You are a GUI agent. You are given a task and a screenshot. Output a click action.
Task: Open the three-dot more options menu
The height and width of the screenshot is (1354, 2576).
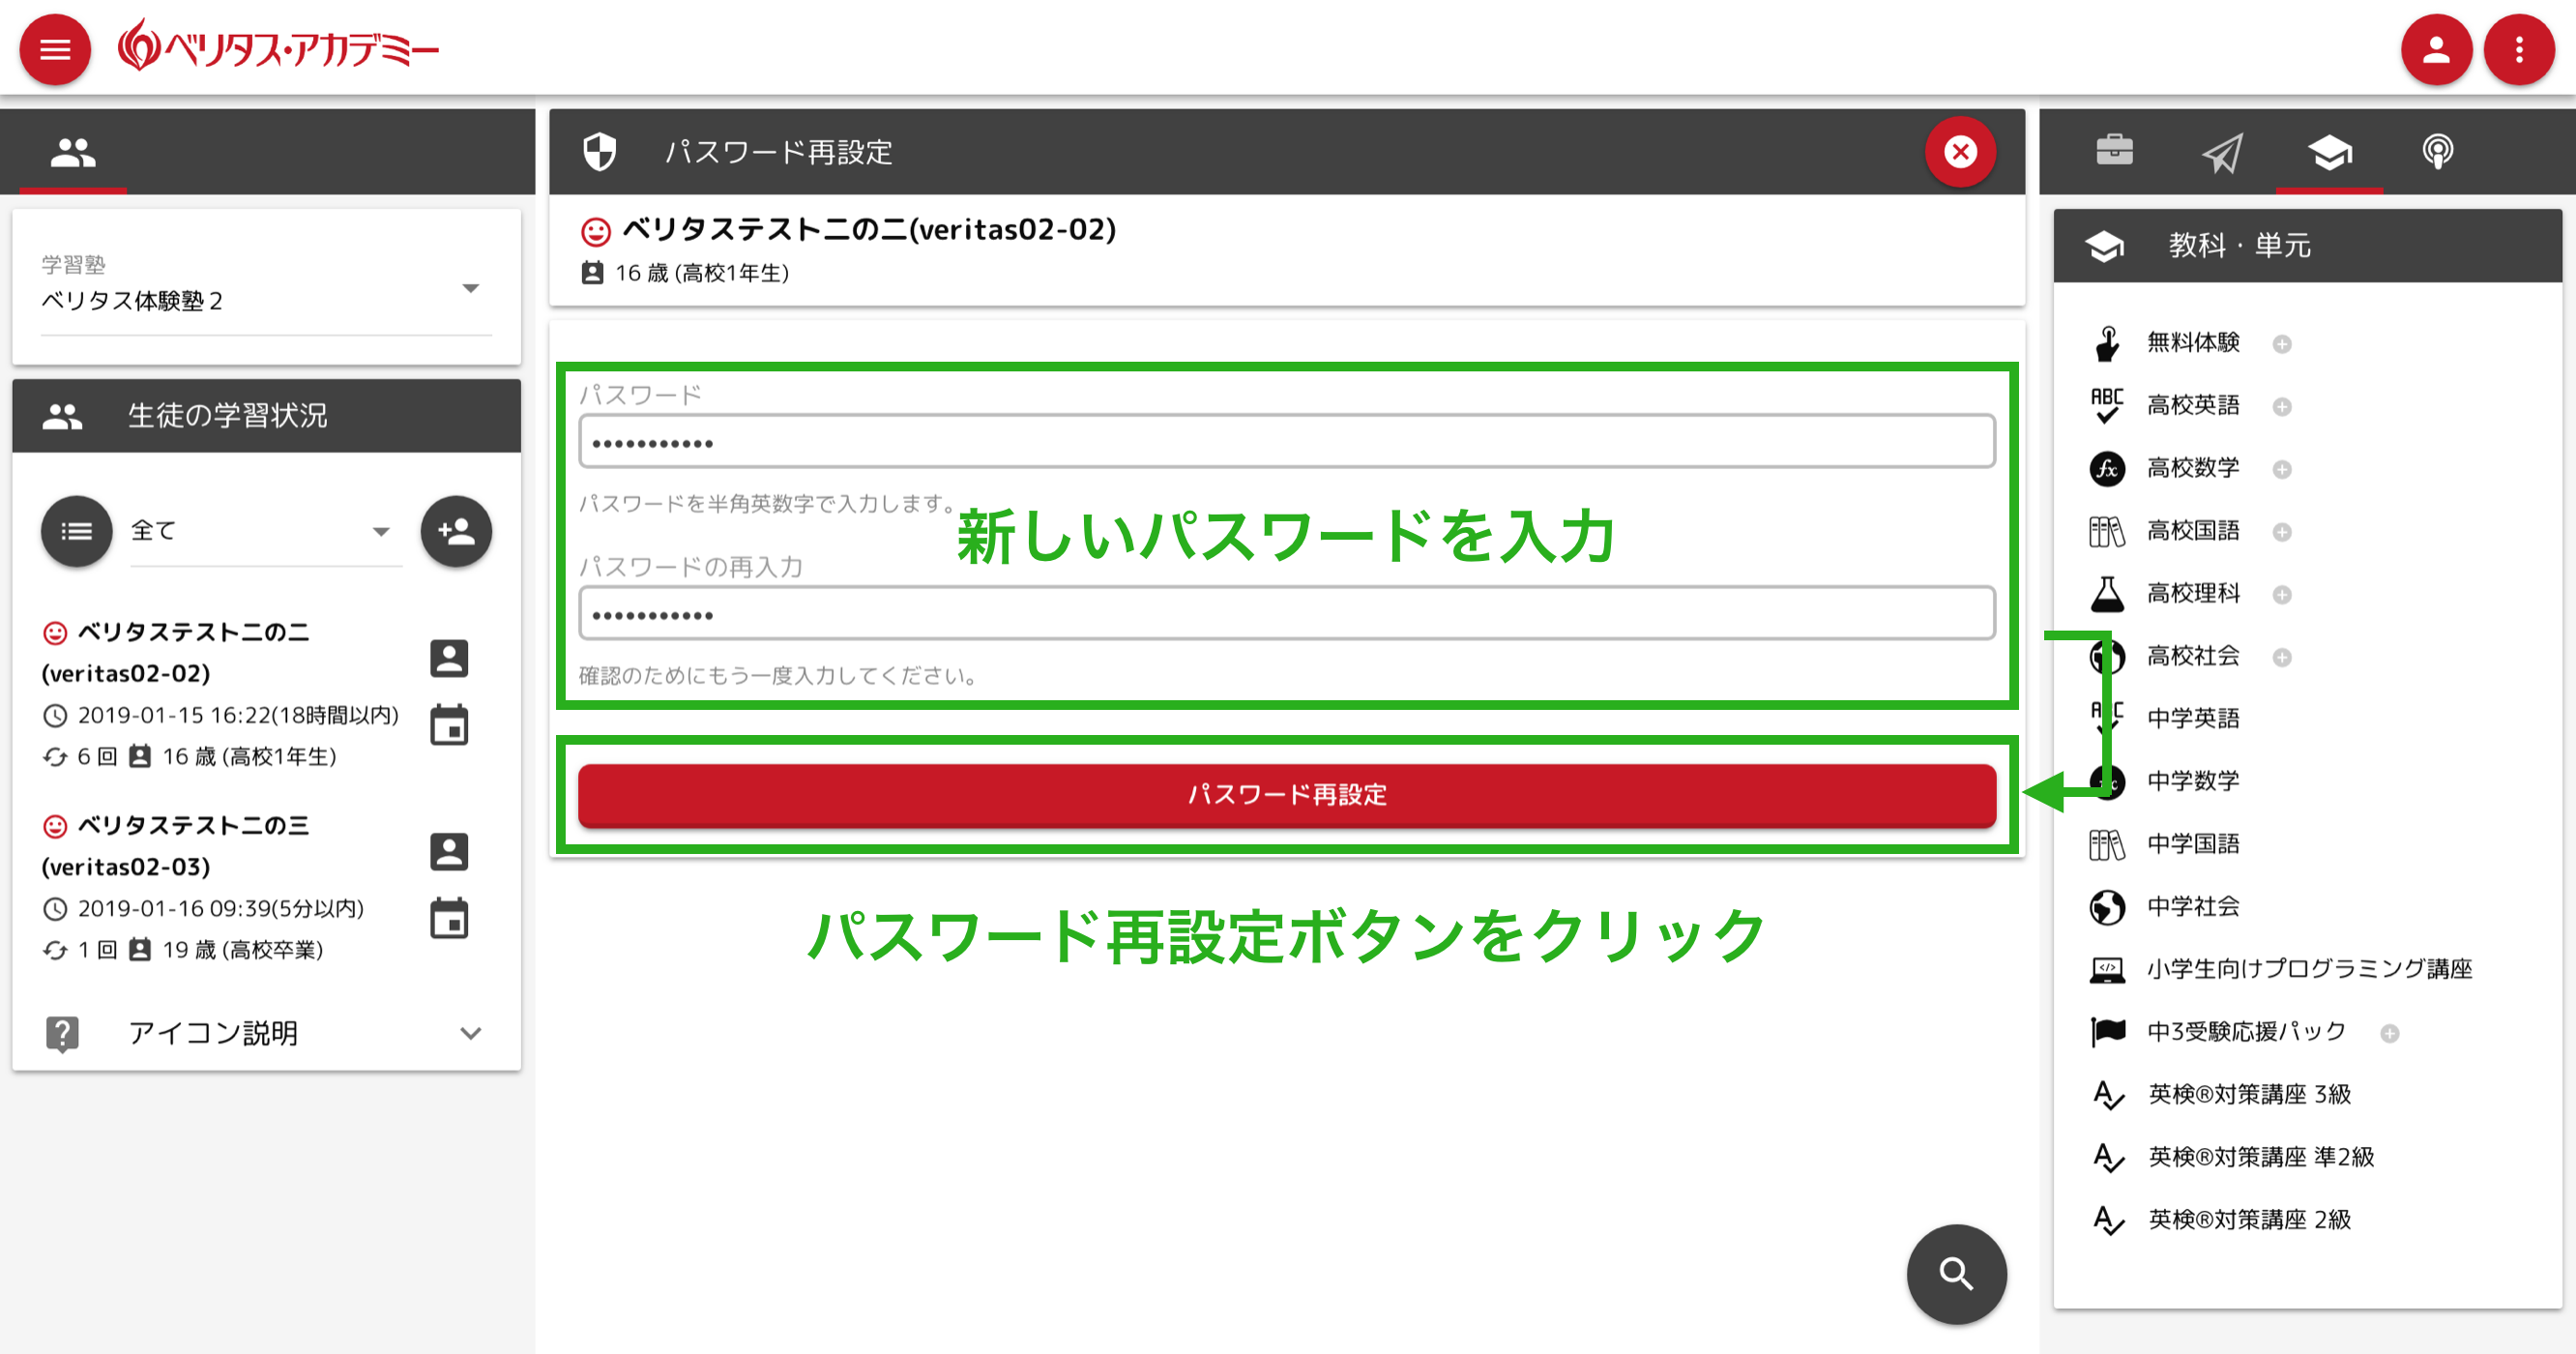tap(2519, 49)
